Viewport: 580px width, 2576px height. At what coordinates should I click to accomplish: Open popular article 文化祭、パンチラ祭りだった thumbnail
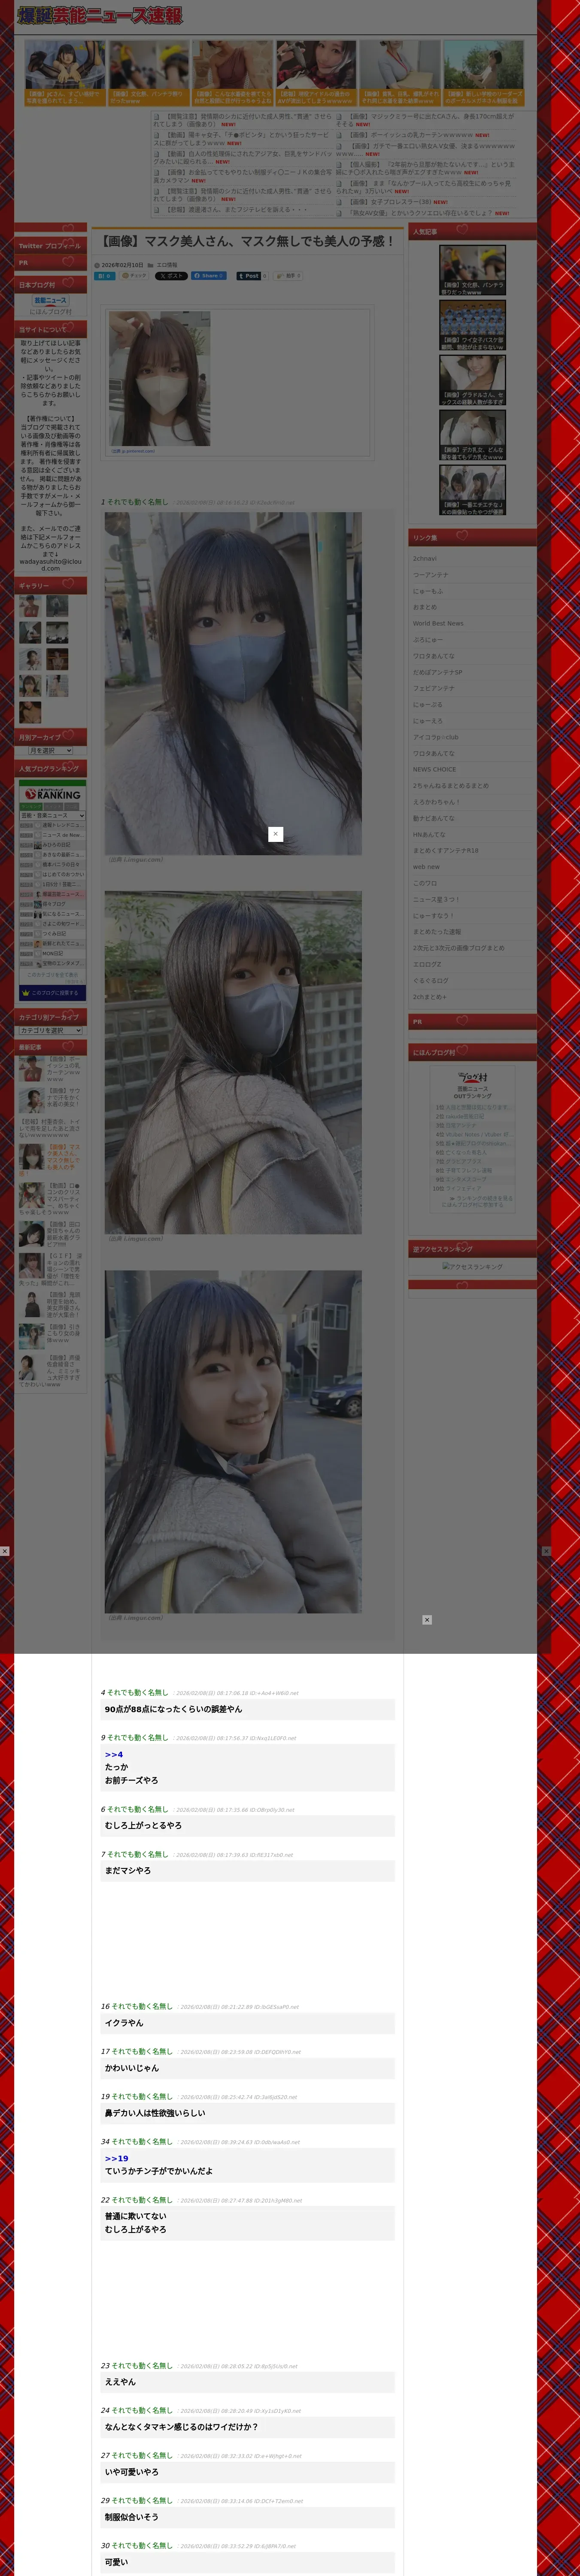point(472,270)
